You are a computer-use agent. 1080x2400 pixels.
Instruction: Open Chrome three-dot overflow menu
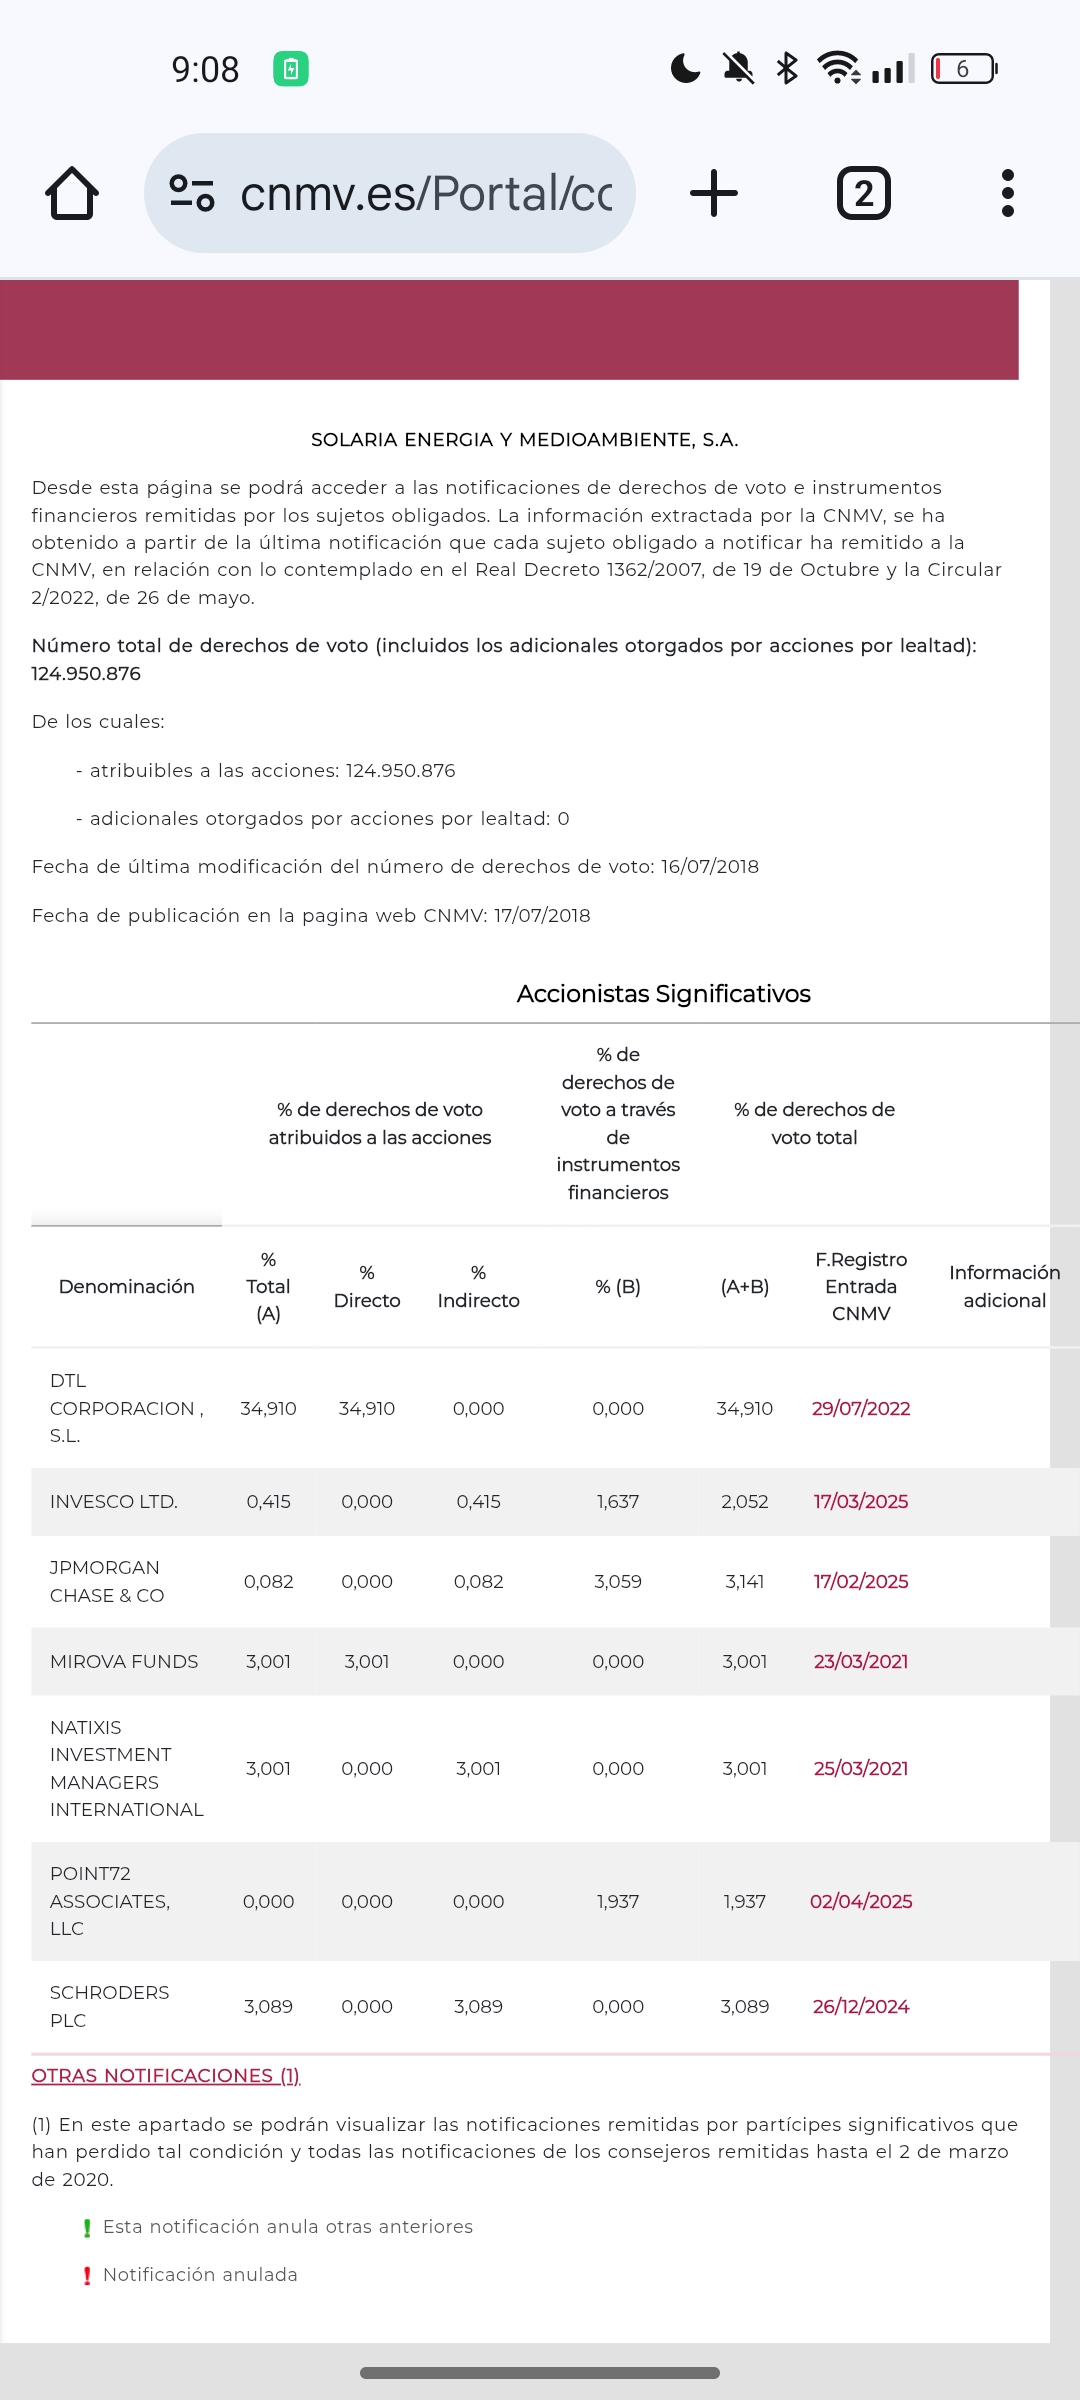tap(1008, 193)
